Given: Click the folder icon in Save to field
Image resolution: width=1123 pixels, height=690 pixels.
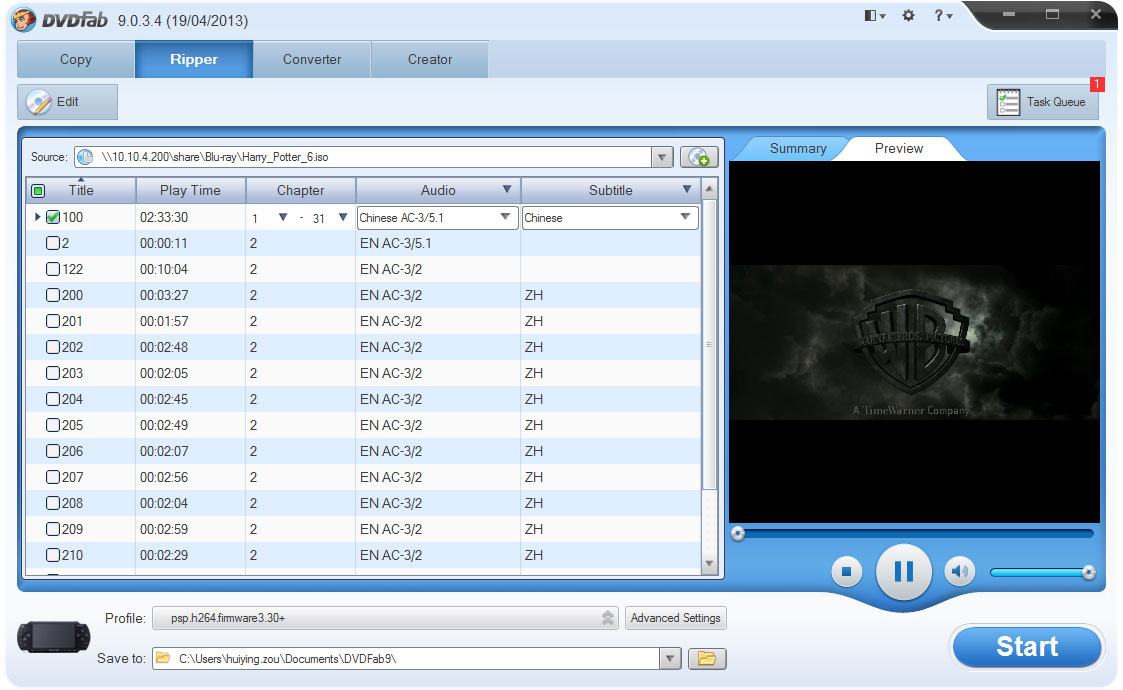Looking at the screenshot, I should pos(163,658).
